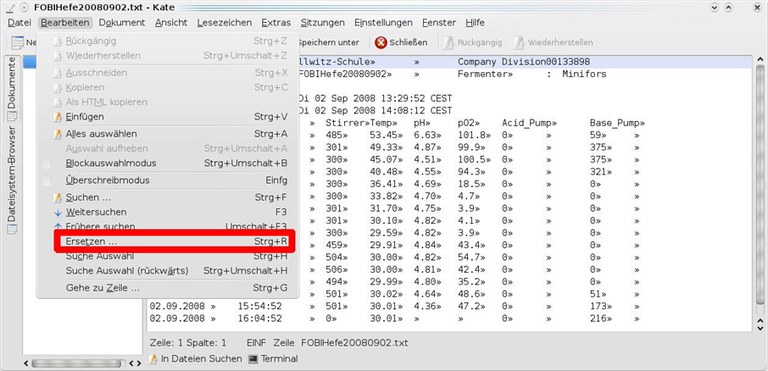
Task: Click the pO2 value 101.8
Action: [x=471, y=135]
